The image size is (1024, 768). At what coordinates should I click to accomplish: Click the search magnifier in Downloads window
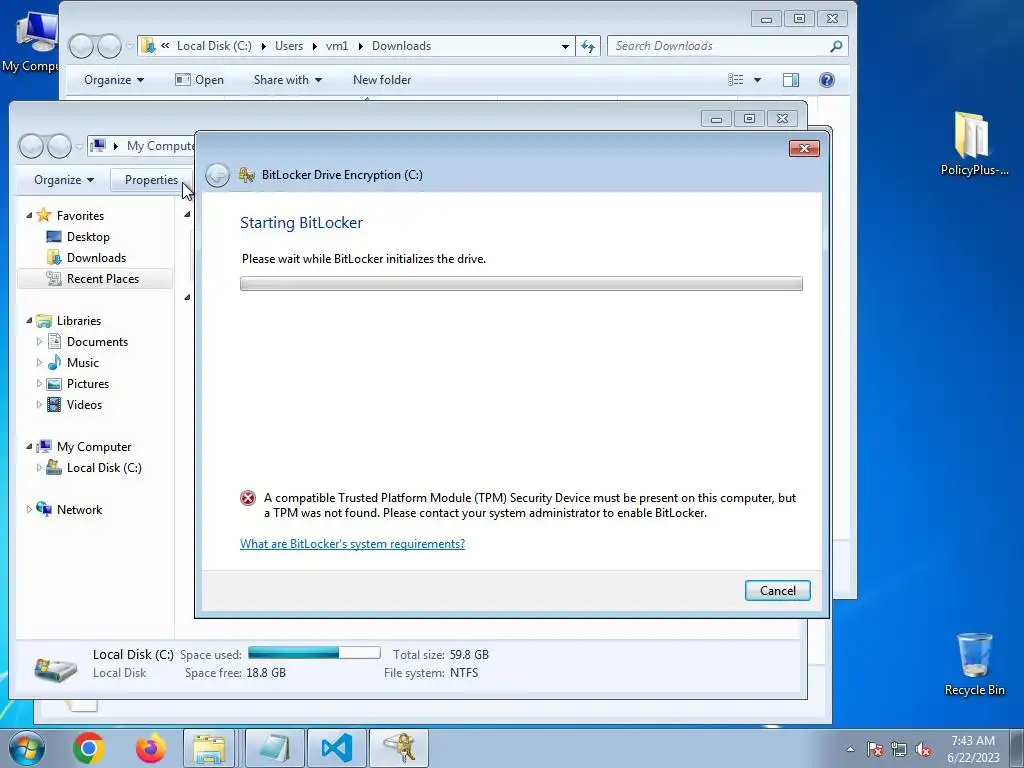coord(836,46)
